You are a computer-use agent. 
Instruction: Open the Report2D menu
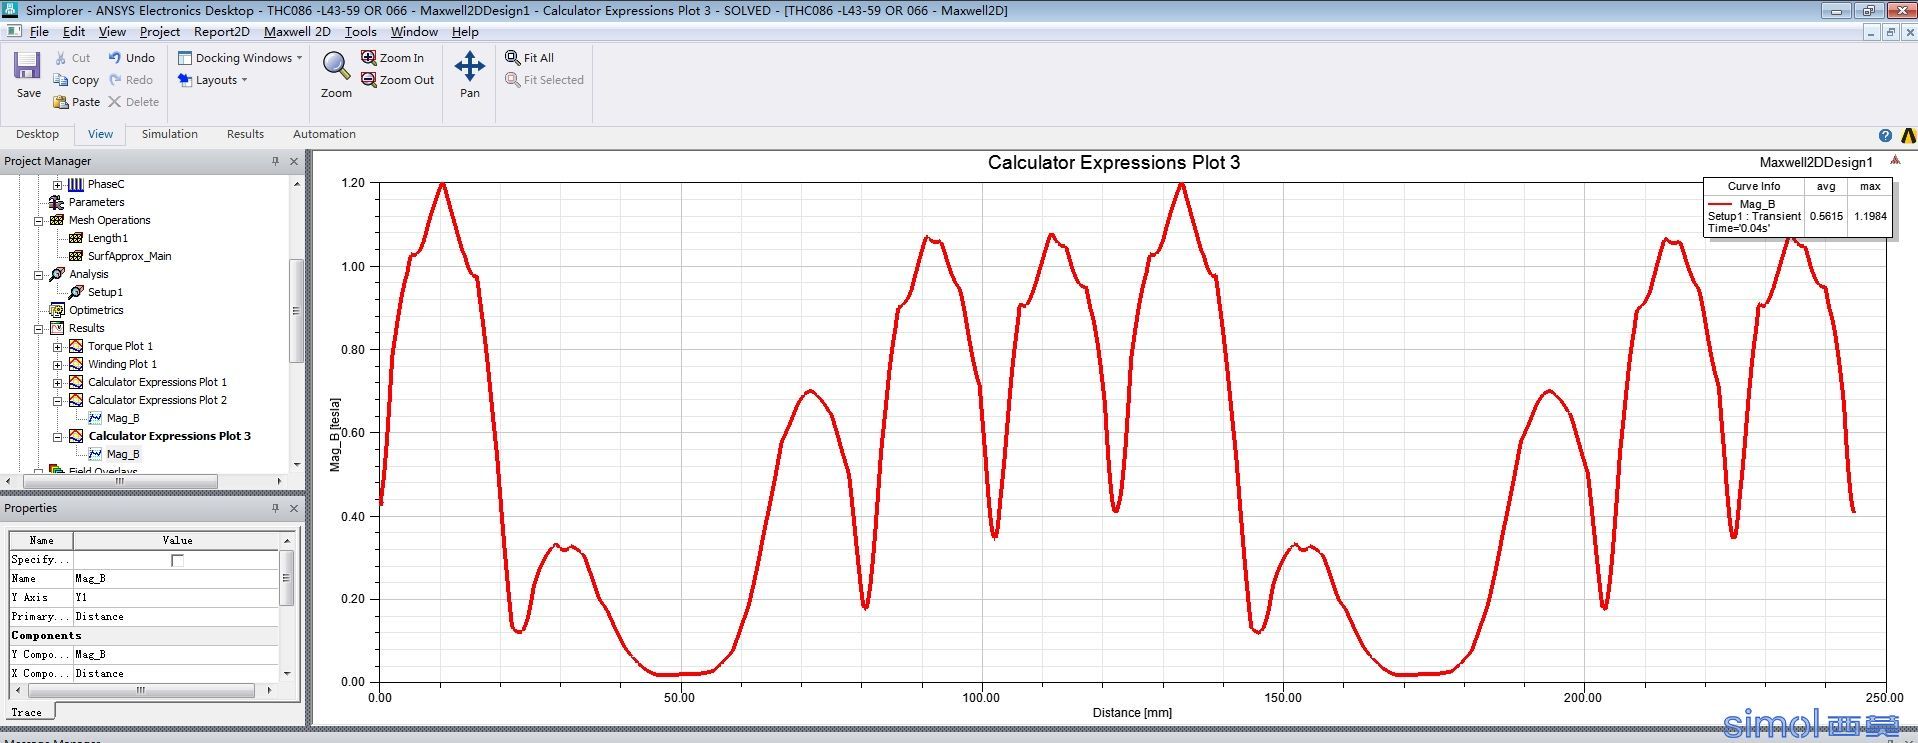[222, 32]
